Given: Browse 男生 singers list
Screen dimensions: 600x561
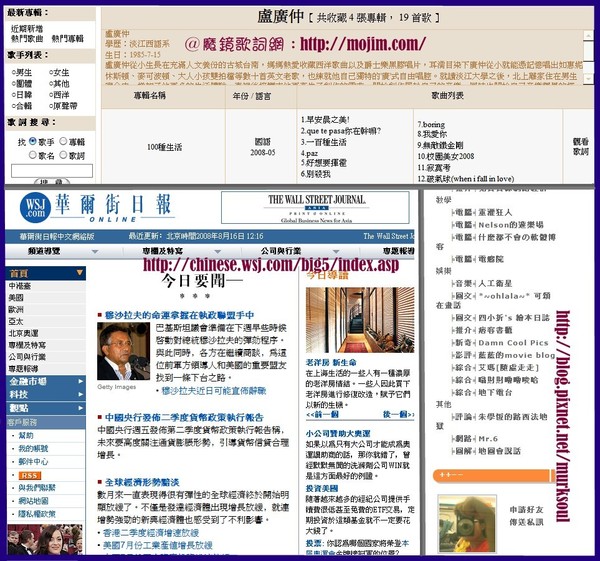Looking at the screenshot, I should [22, 72].
